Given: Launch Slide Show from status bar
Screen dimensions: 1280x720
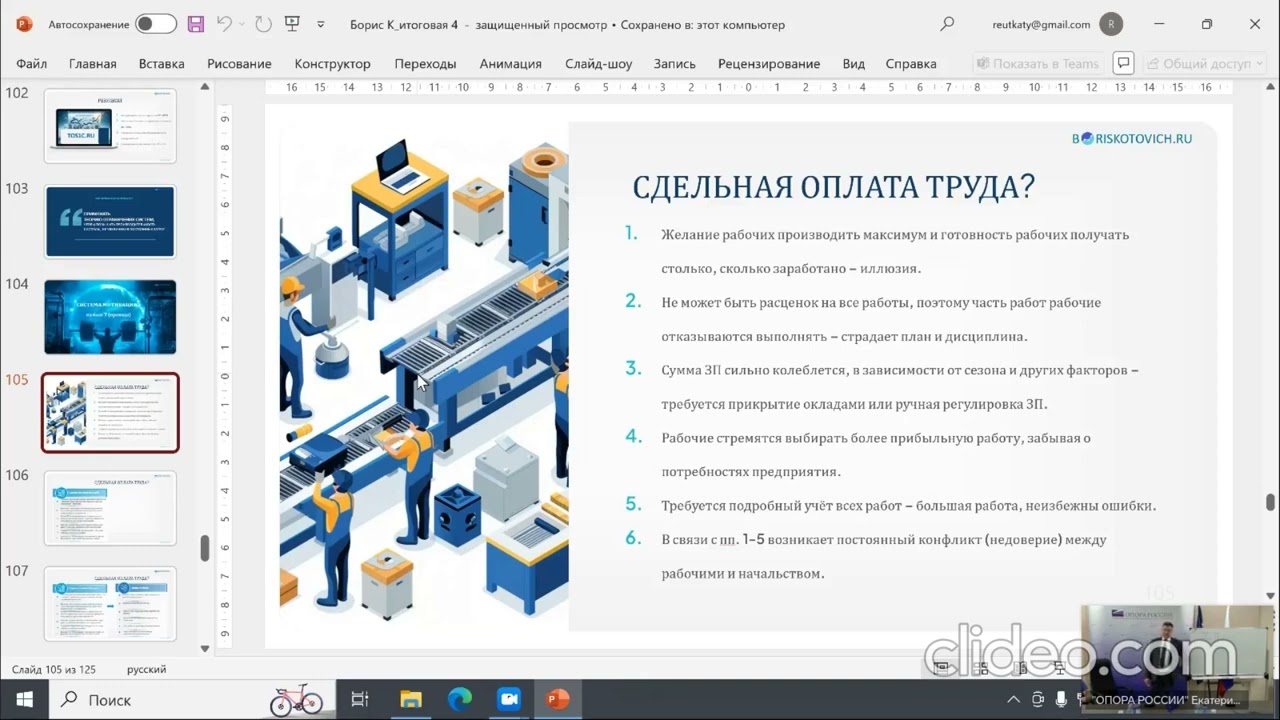Looking at the screenshot, I should pyautogui.click(x=1059, y=669).
